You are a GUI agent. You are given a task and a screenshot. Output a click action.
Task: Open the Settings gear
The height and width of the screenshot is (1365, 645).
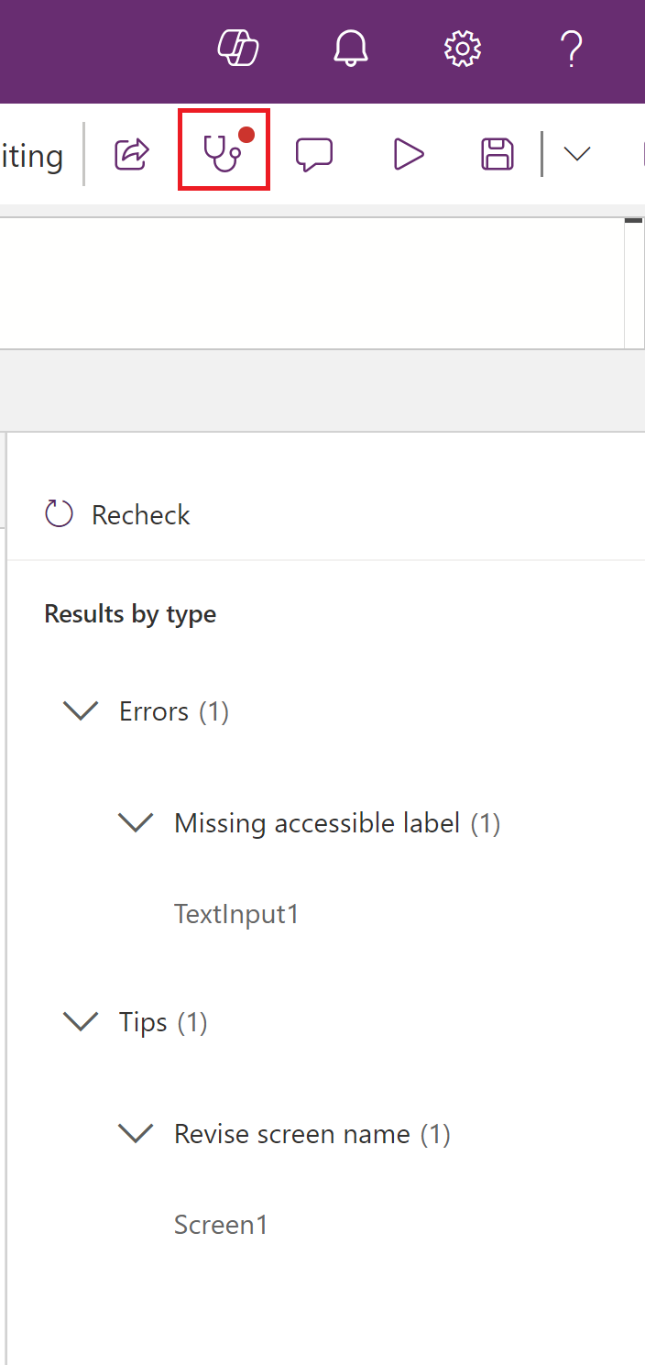coord(460,48)
